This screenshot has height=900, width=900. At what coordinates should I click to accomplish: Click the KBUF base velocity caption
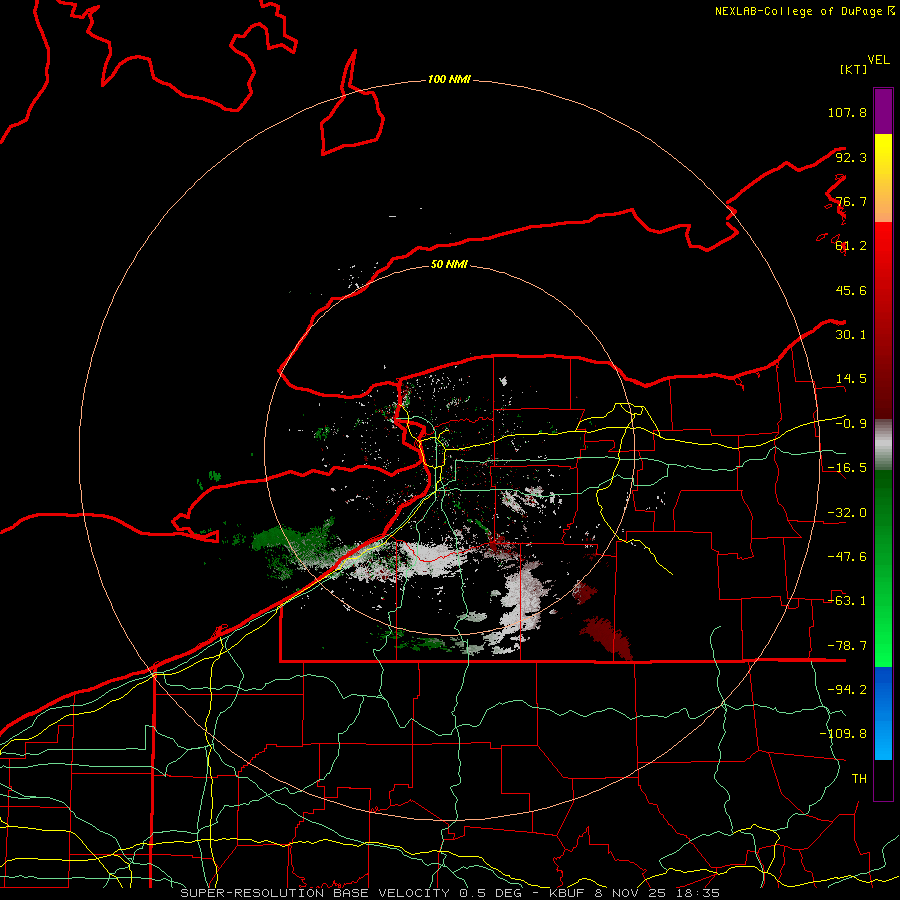450,893
